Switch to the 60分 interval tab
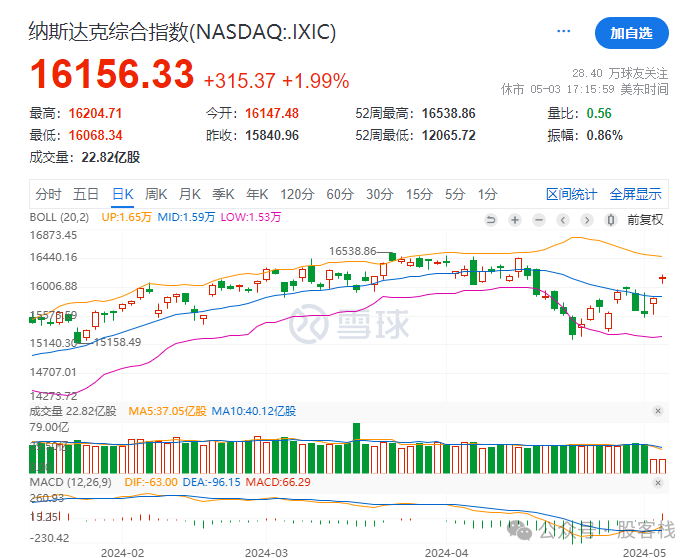The image size is (698, 558). [340, 194]
